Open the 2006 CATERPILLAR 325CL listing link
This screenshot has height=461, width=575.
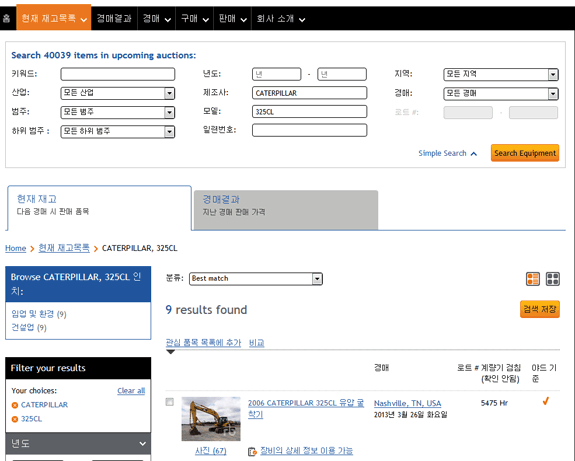[x=306, y=409]
